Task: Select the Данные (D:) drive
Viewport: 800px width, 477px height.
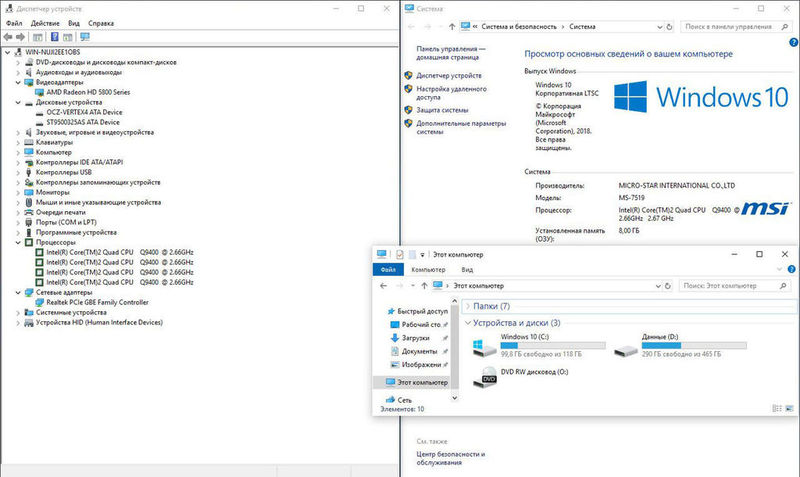Action: click(680, 345)
